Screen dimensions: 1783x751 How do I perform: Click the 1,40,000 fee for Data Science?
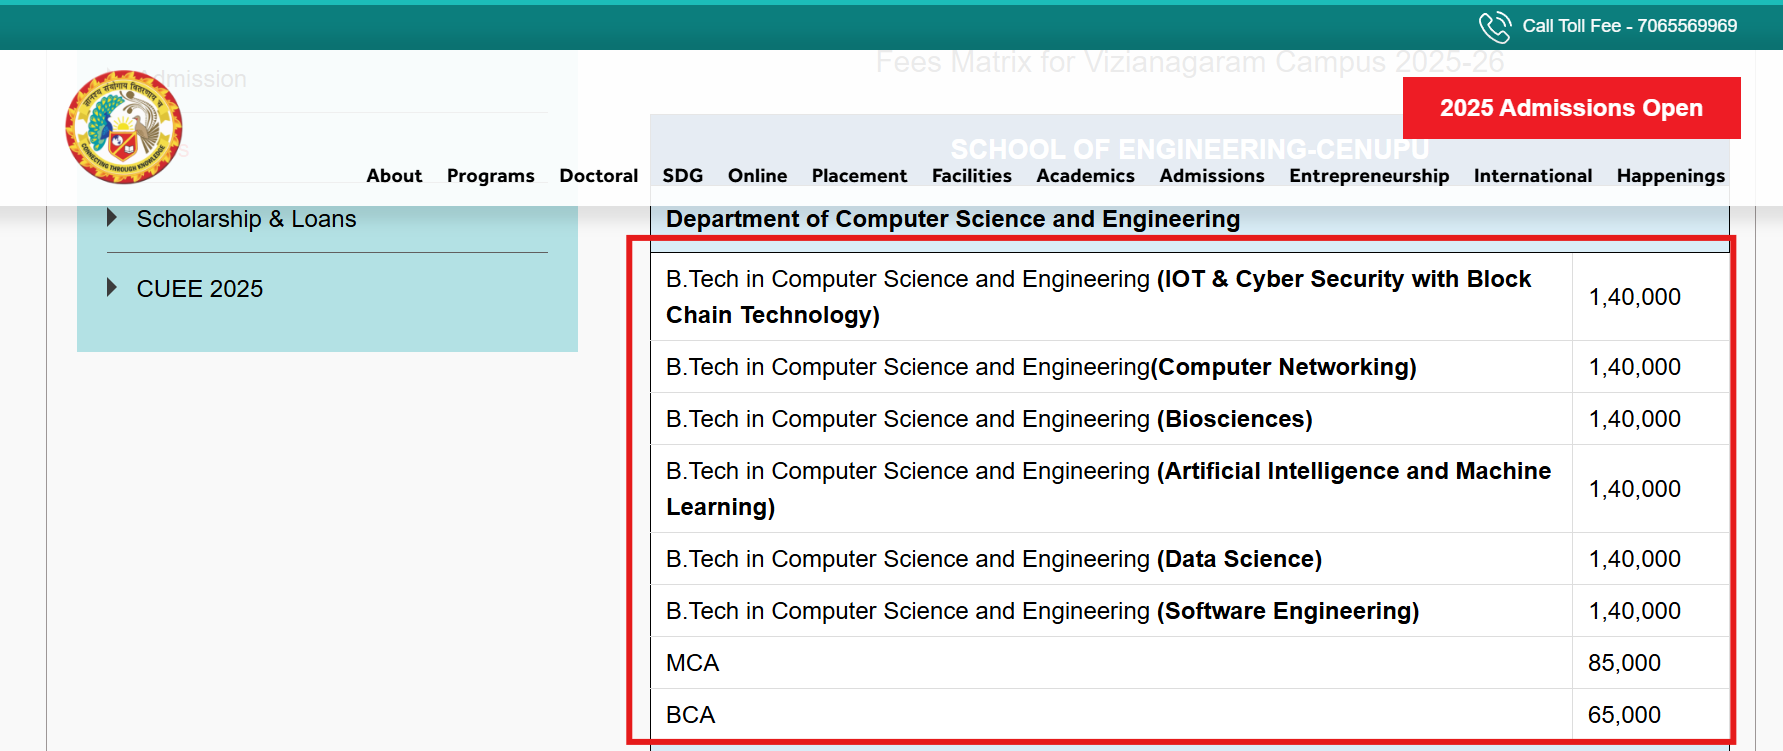pos(1635,559)
